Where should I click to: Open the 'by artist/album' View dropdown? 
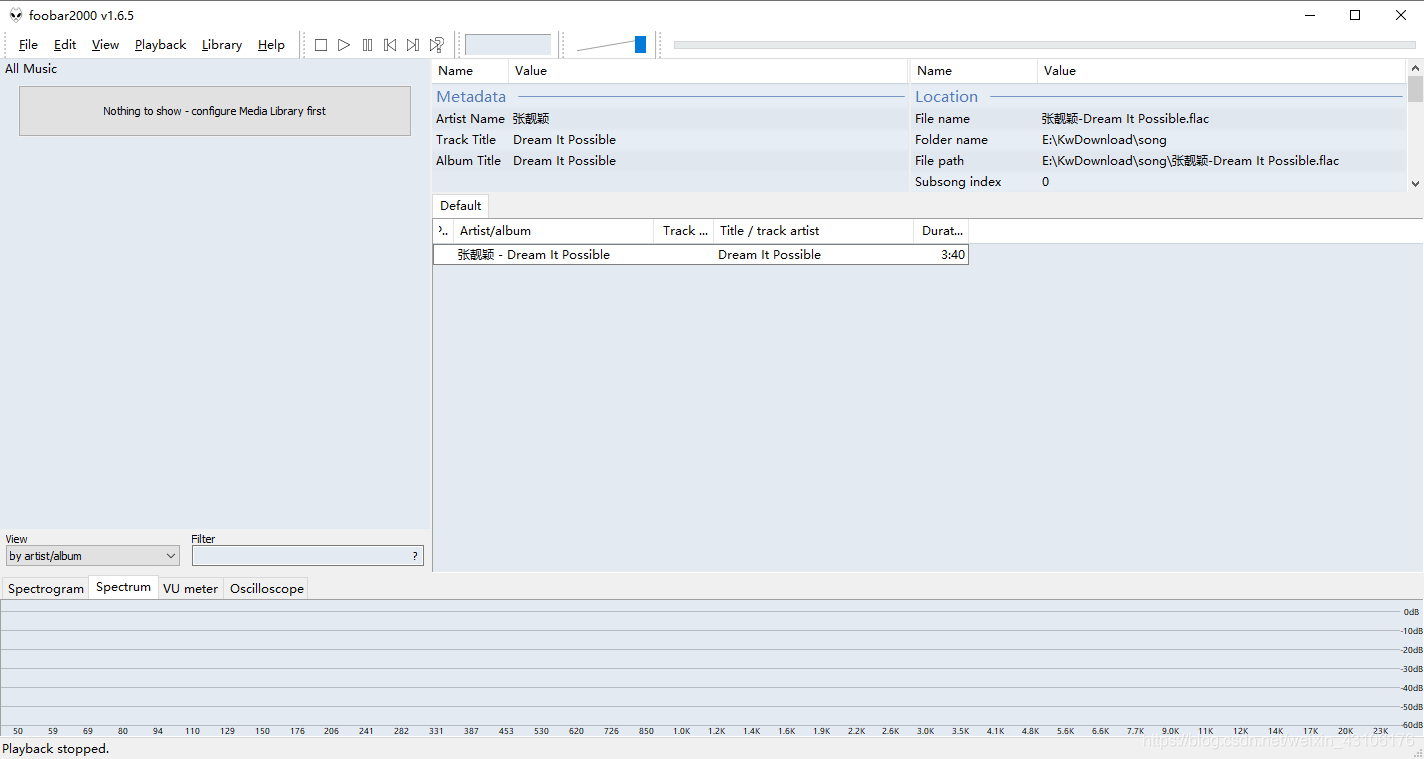coord(93,556)
